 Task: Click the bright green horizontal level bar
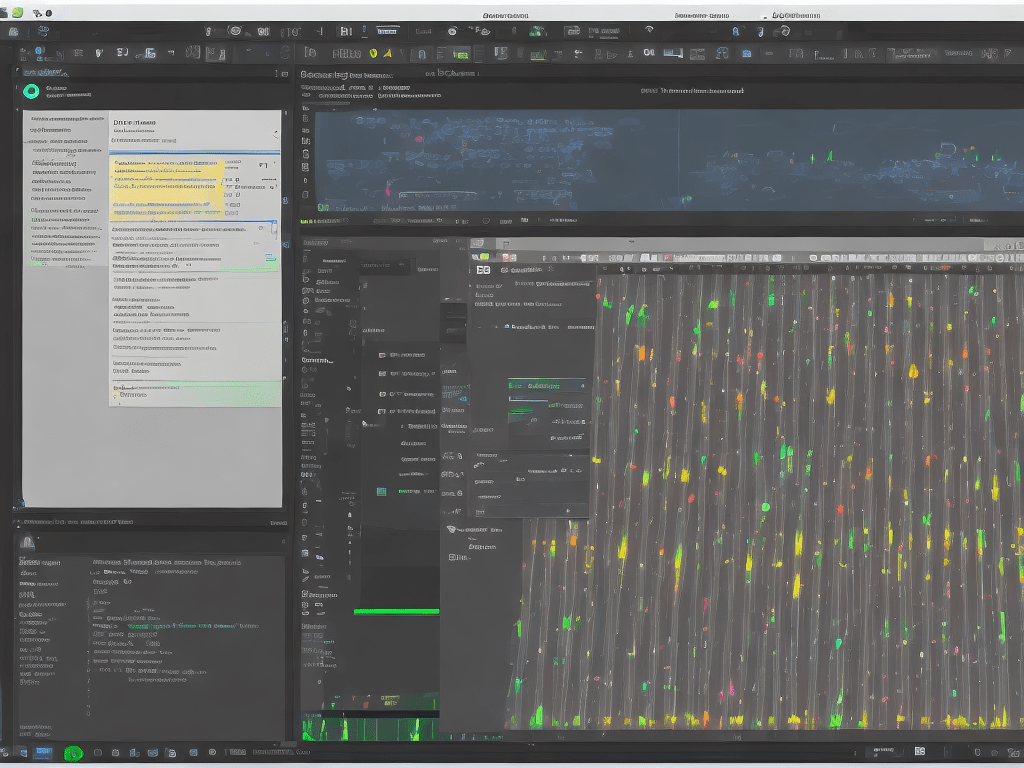tap(396, 612)
